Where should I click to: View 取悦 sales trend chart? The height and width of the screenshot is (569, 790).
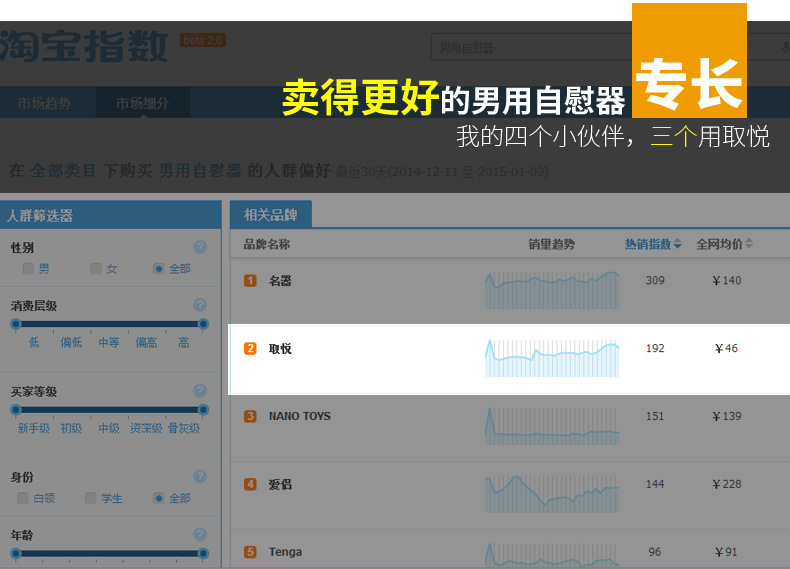(552, 358)
